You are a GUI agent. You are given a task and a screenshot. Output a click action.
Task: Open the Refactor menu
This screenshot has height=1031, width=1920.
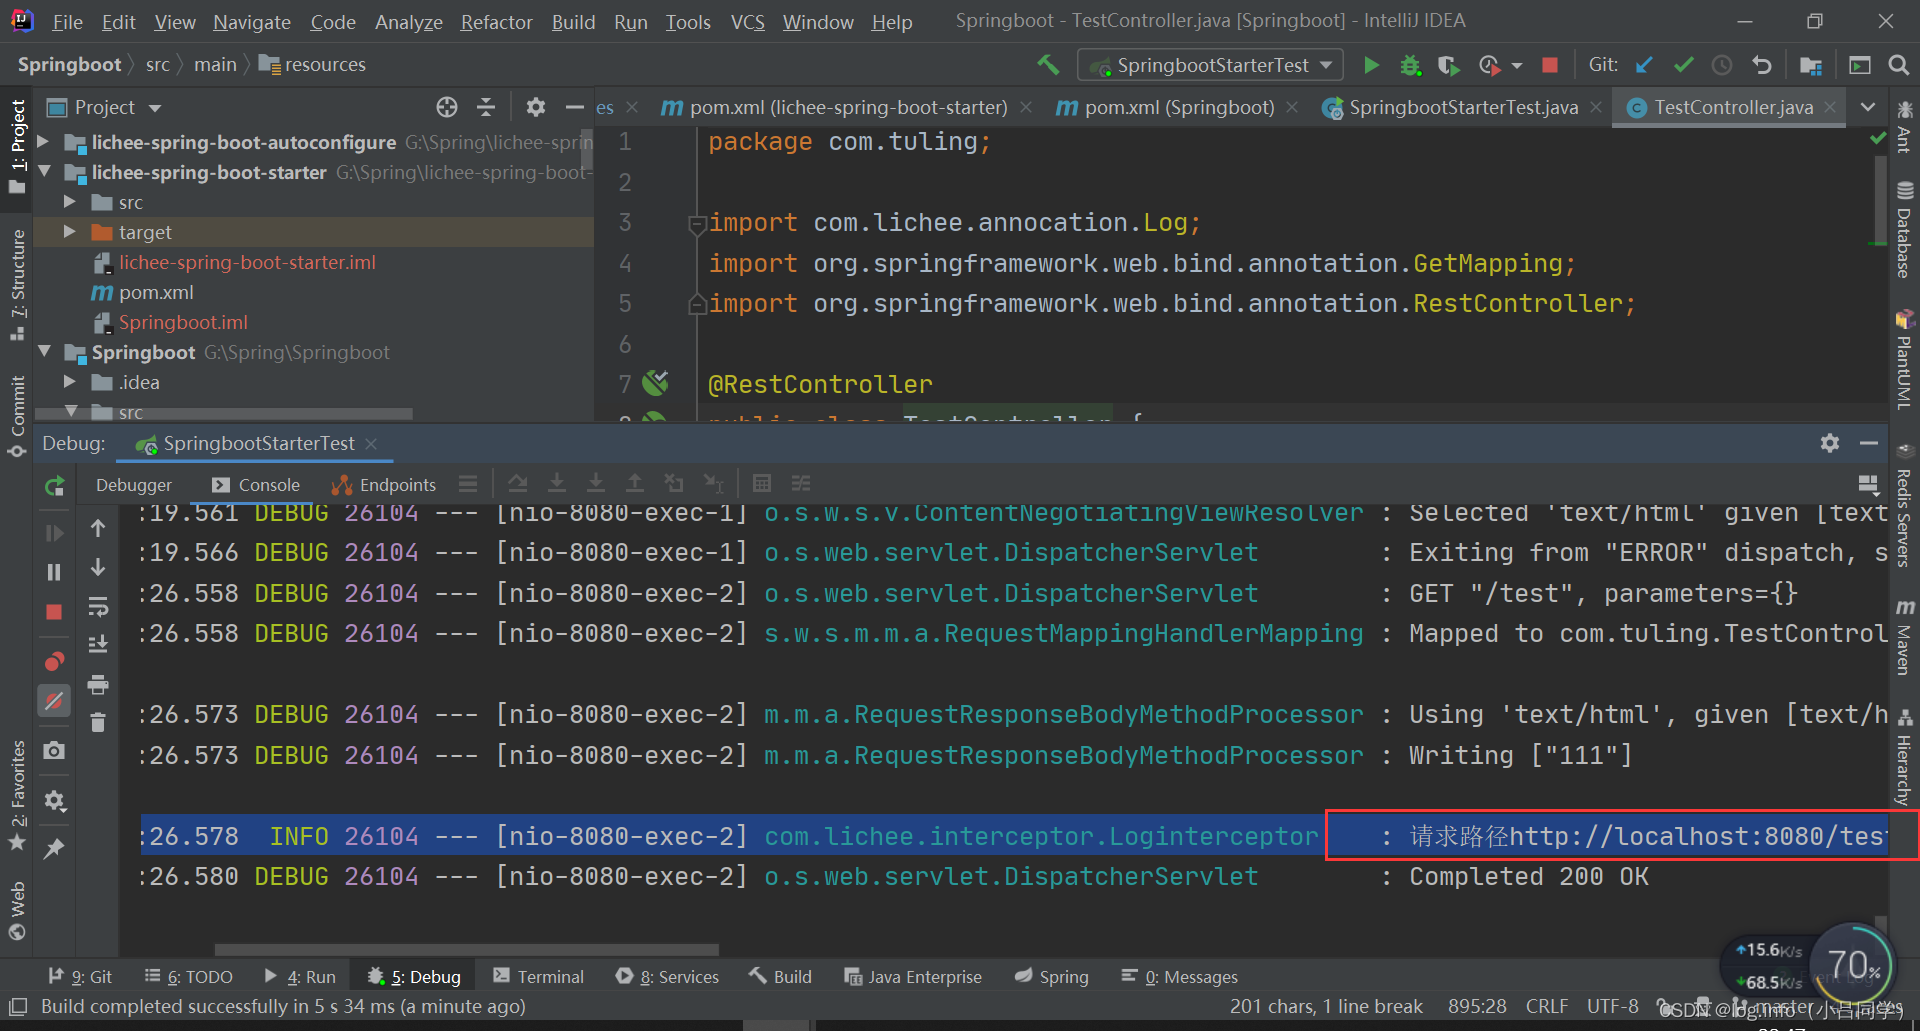[496, 21]
